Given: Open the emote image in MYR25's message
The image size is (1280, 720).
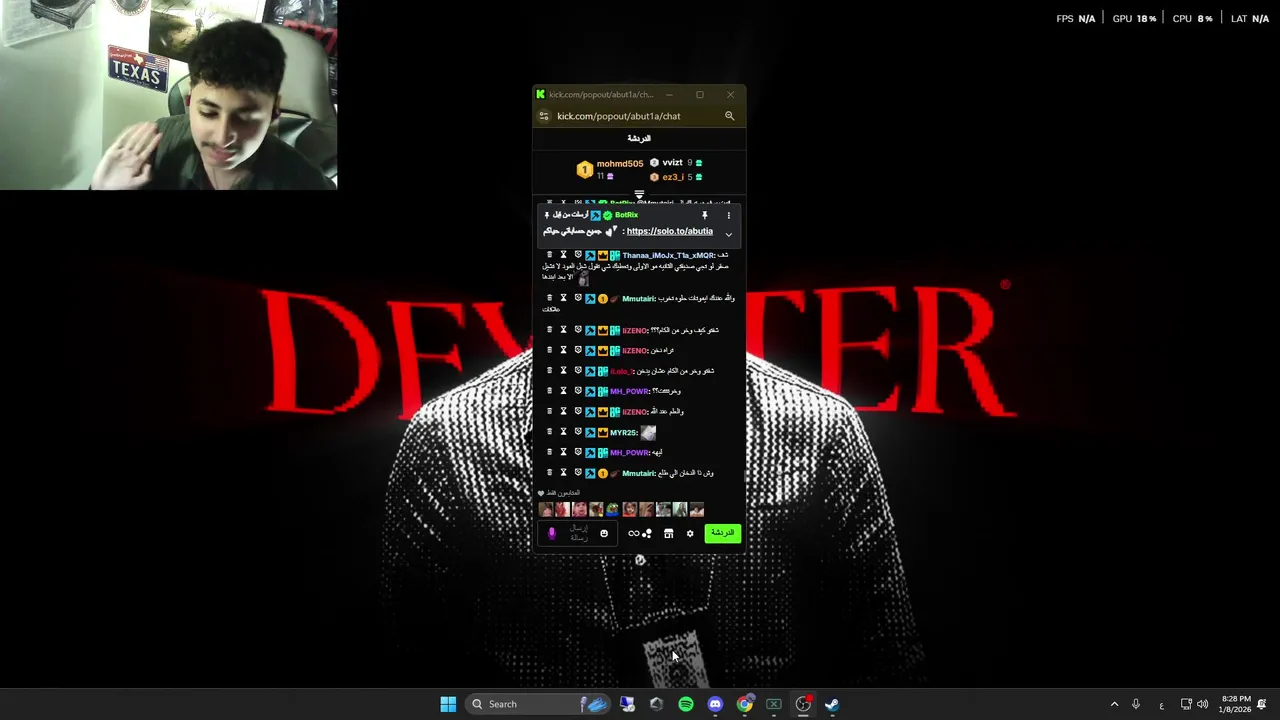Looking at the screenshot, I should pos(648,432).
